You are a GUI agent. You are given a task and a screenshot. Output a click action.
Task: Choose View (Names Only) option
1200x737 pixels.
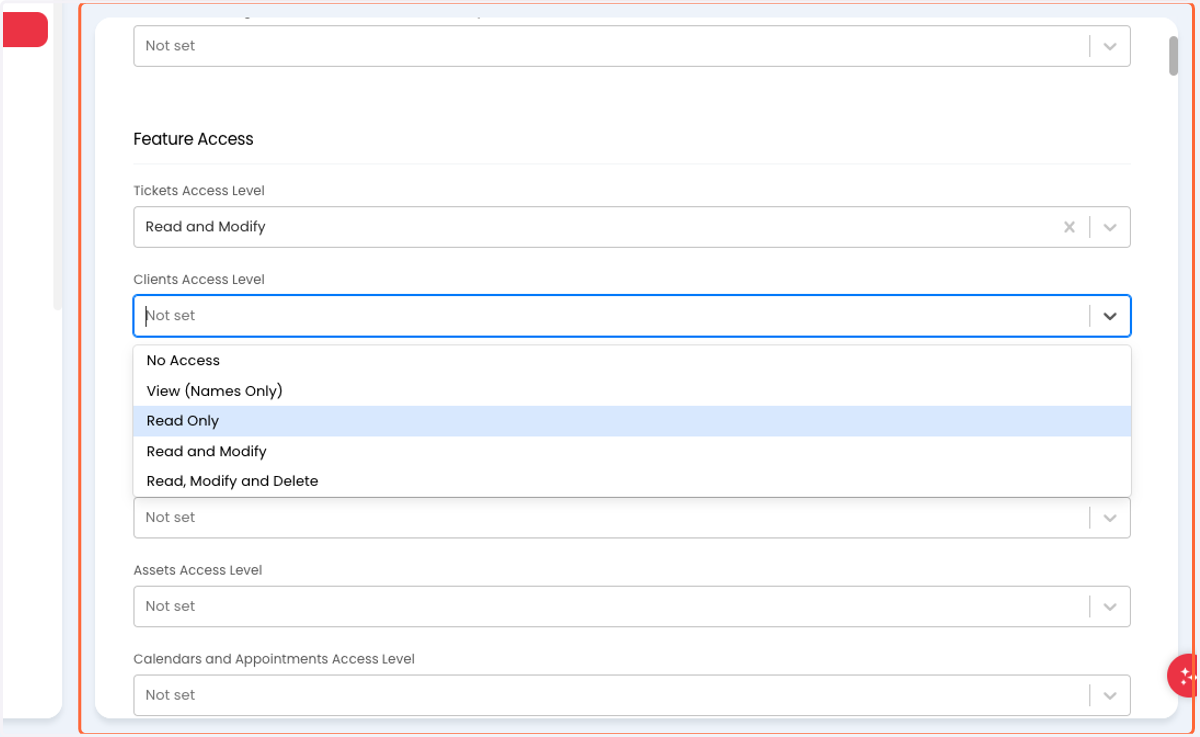coord(632,391)
